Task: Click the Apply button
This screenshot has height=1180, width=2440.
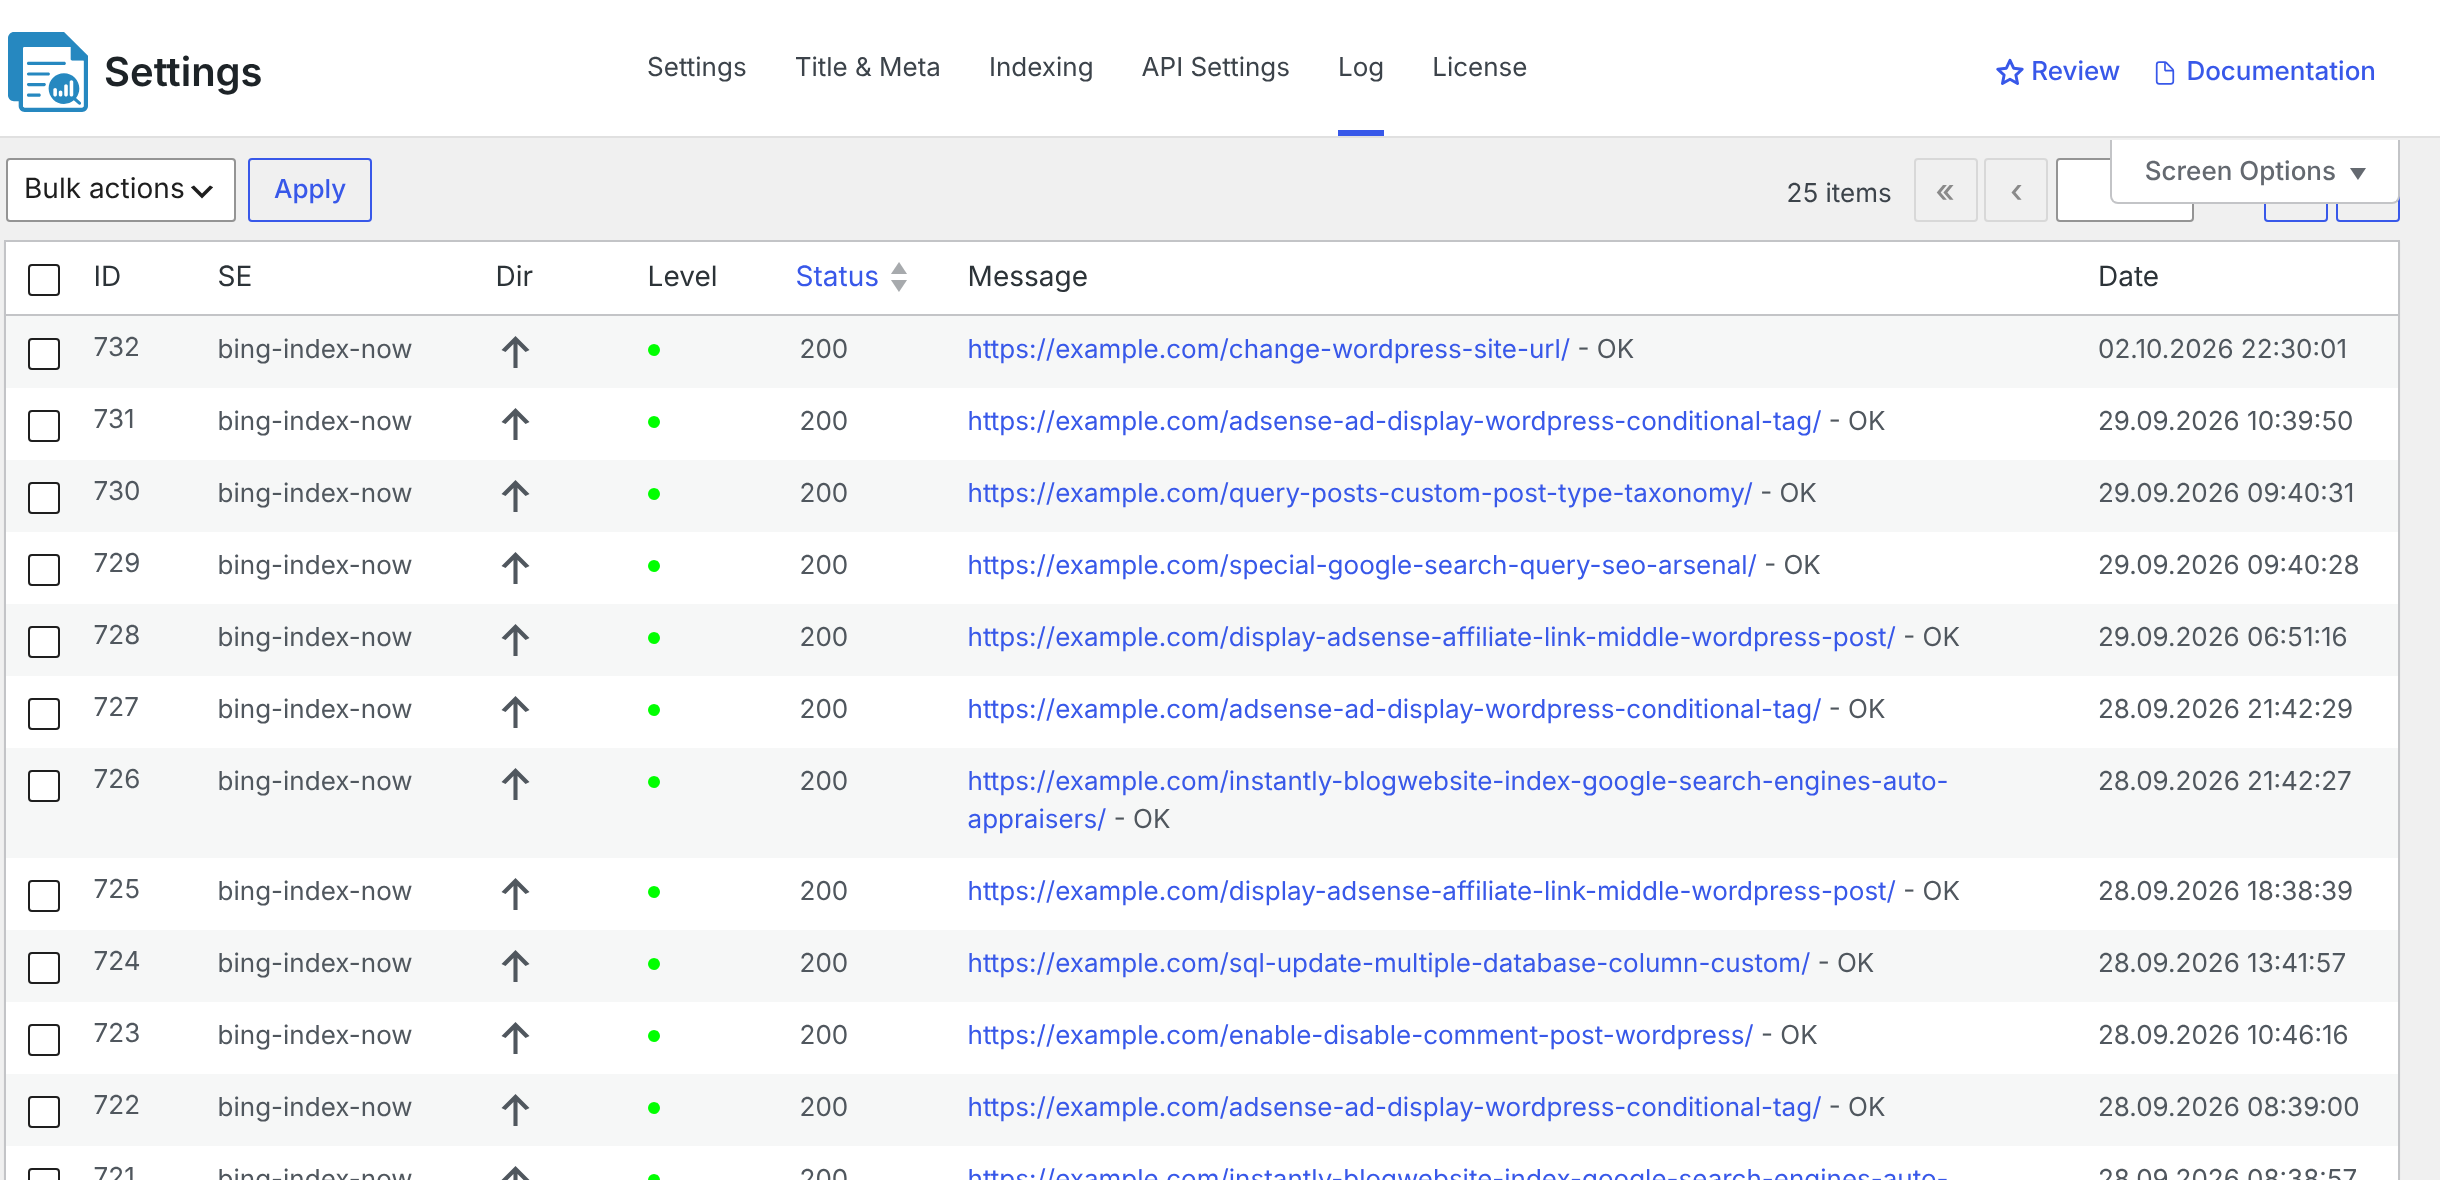Action: (x=310, y=189)
